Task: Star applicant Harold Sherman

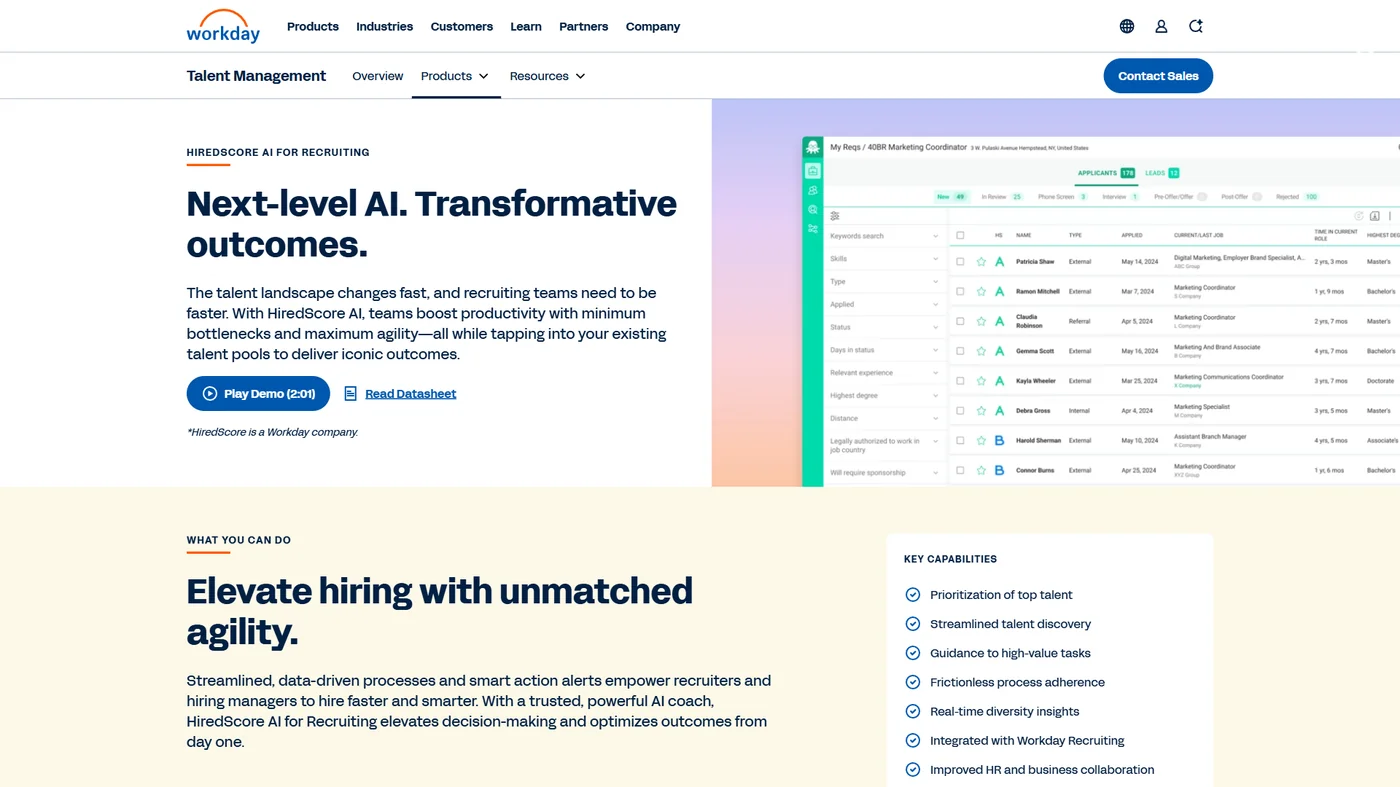Action: pyautogui.click(x=981, y=440)
